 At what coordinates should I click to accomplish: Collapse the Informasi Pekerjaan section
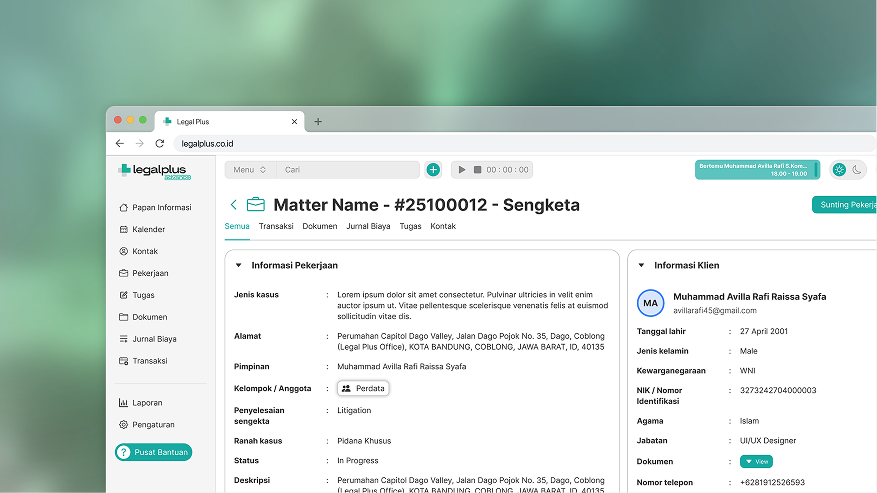pyautogui.click(x=239, y=266)
